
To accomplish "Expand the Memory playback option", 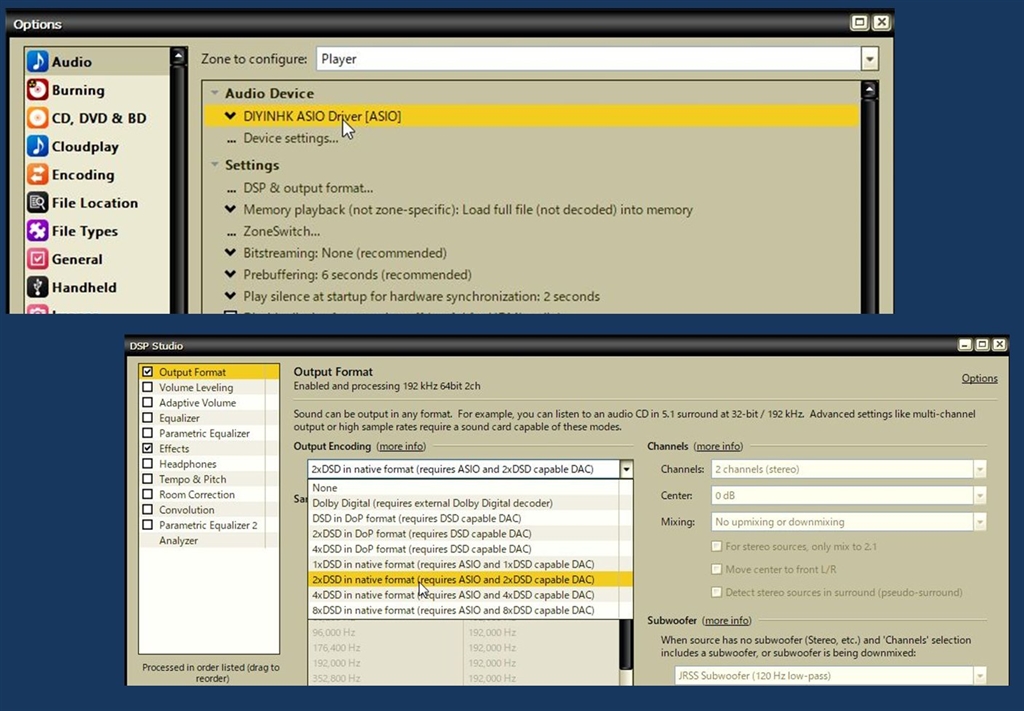I will 230,209.
